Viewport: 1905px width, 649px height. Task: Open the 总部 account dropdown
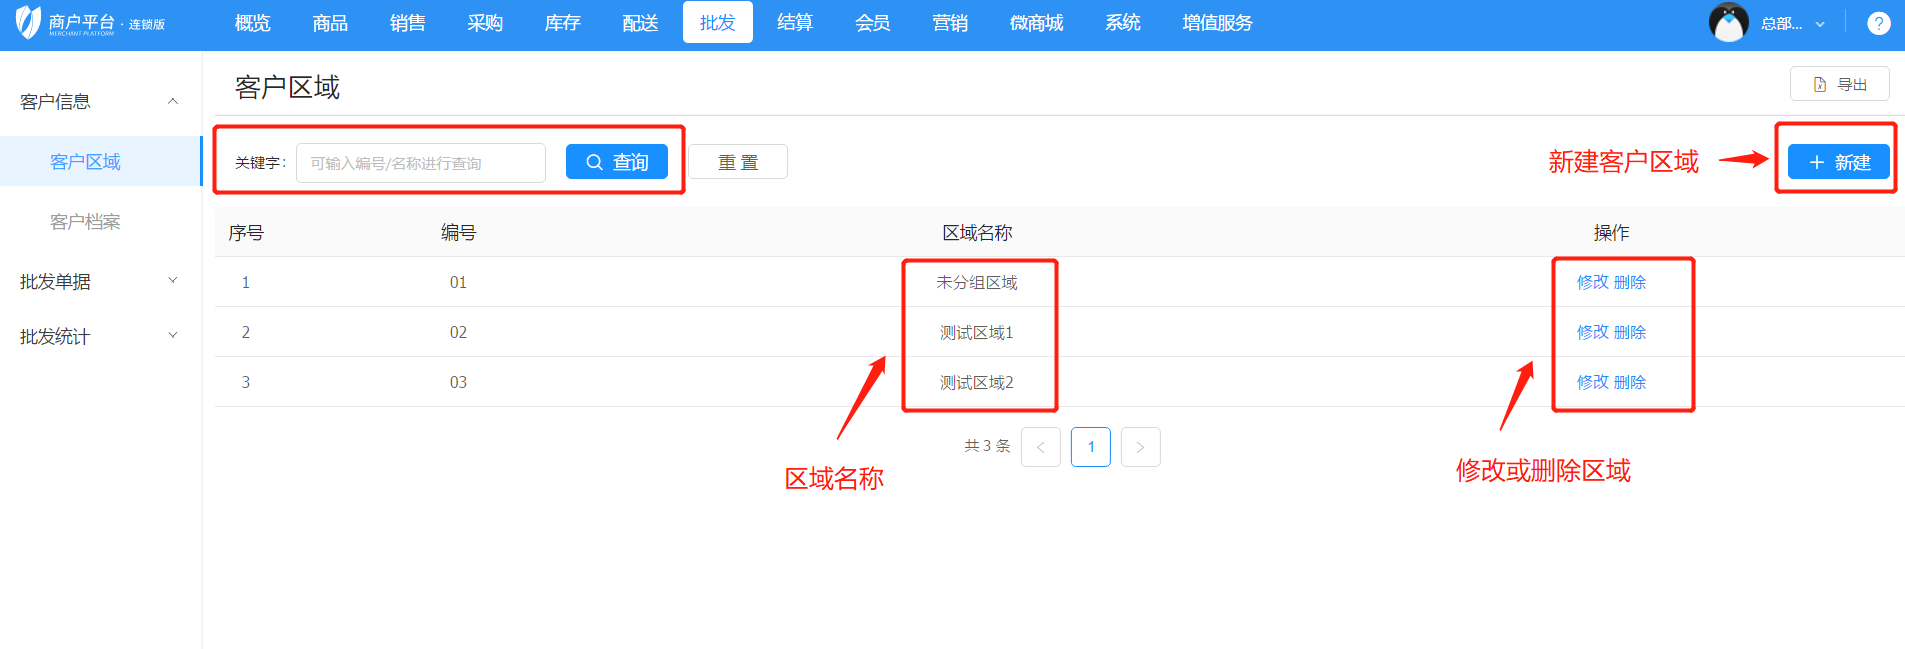pos(1792,24)
